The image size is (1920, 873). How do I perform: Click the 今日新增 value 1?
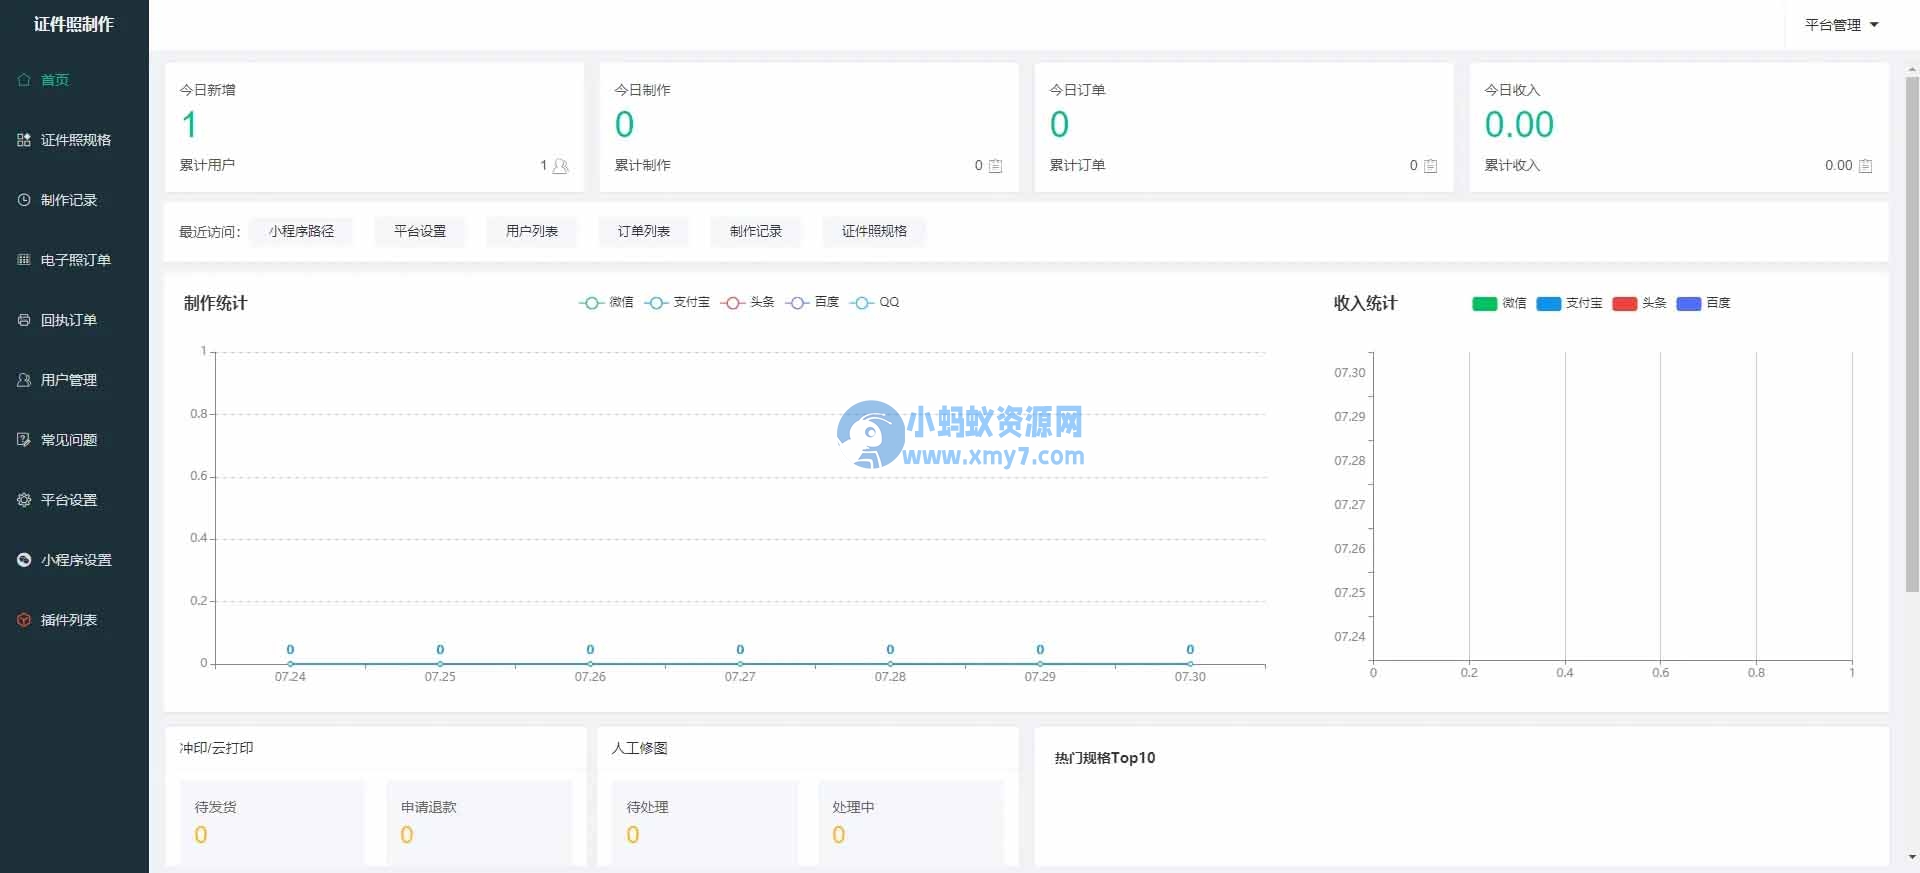pyautogui.click(x=189, y=125)
